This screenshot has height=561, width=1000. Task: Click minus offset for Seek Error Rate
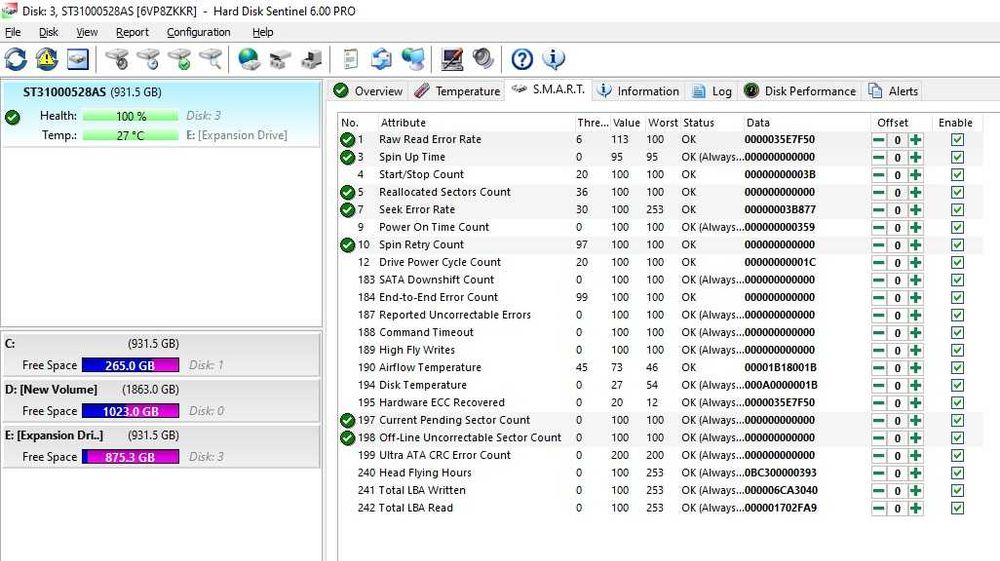(879, 210)
